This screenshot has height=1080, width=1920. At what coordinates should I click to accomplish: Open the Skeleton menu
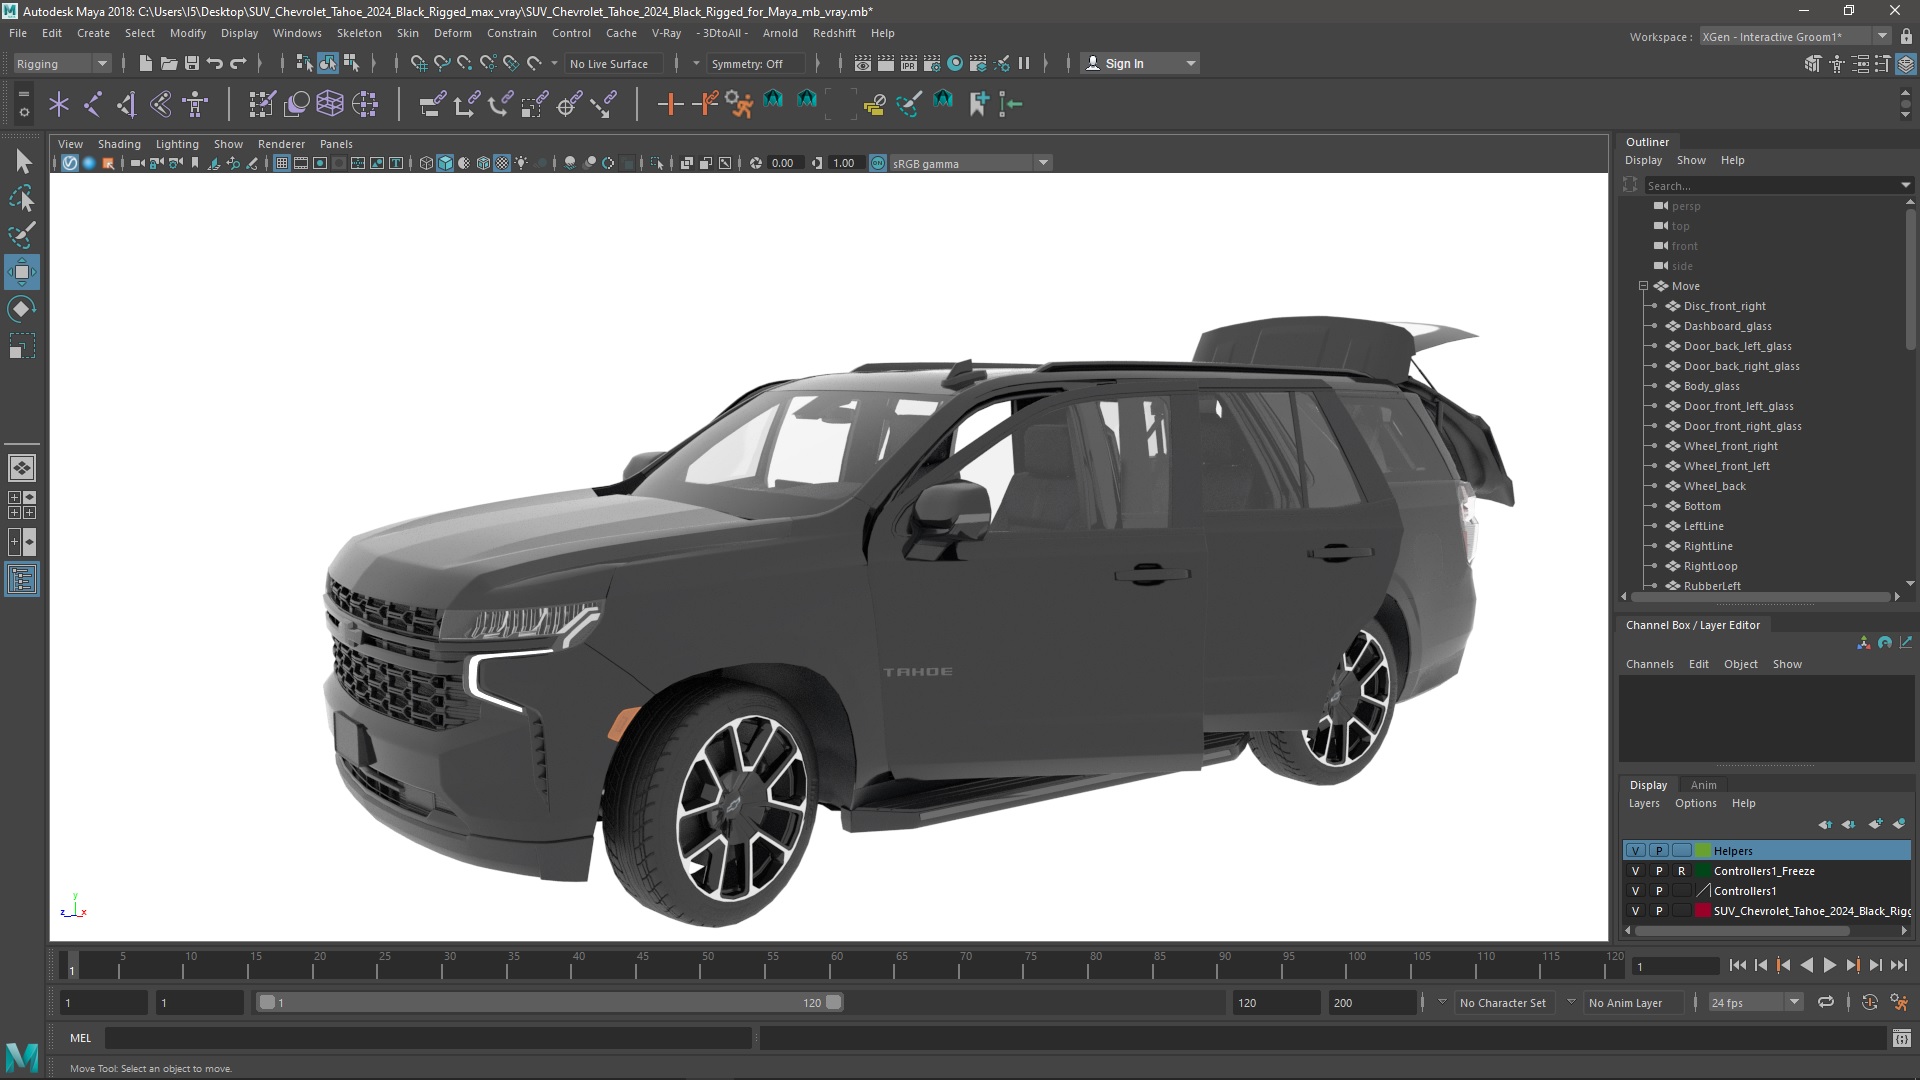coord(359,33)
